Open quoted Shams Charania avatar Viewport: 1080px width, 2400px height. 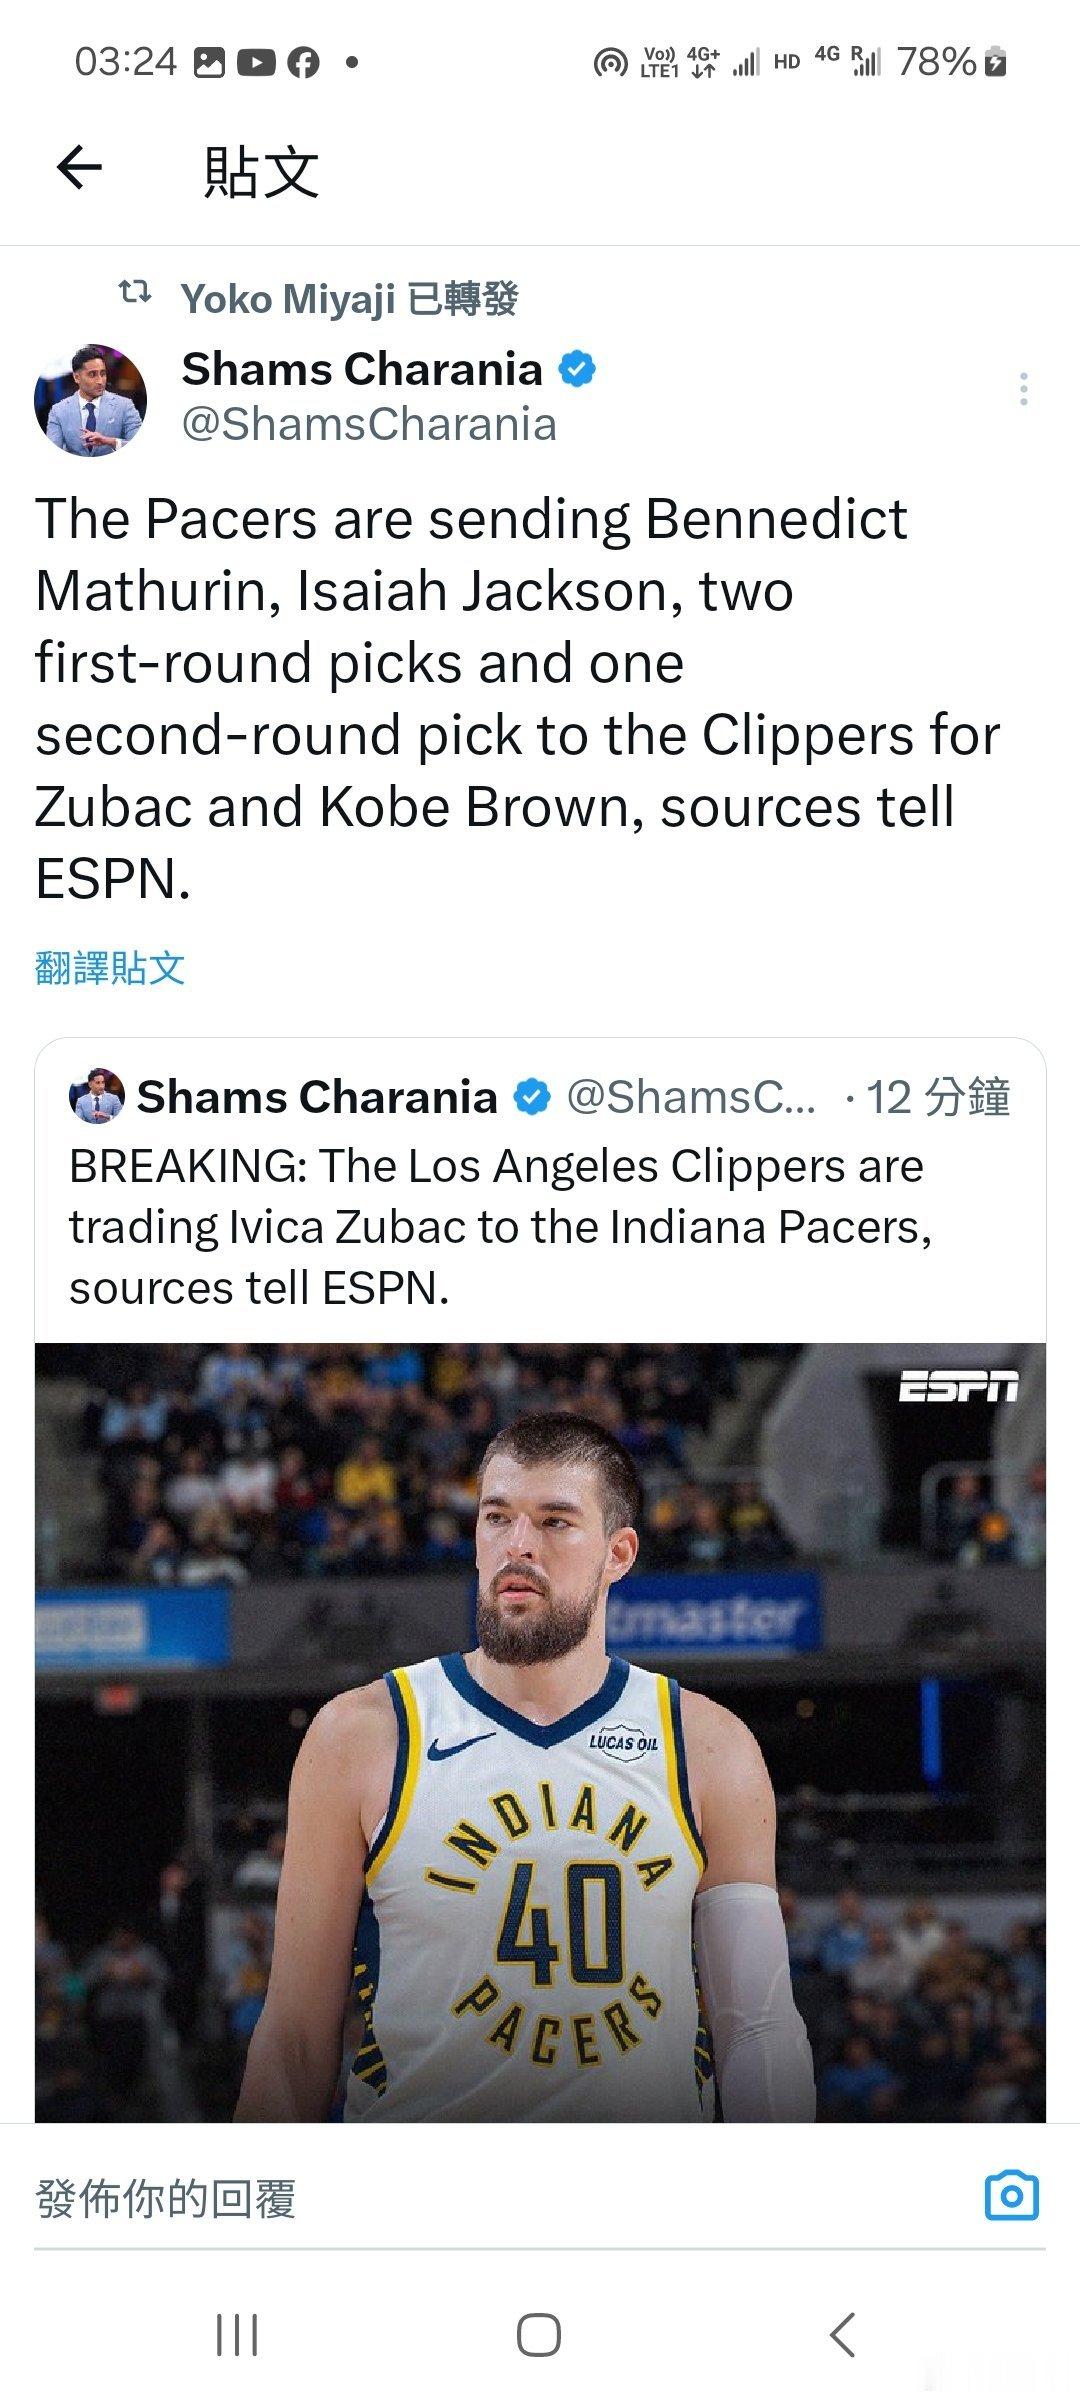click(x=97, y=1097)
